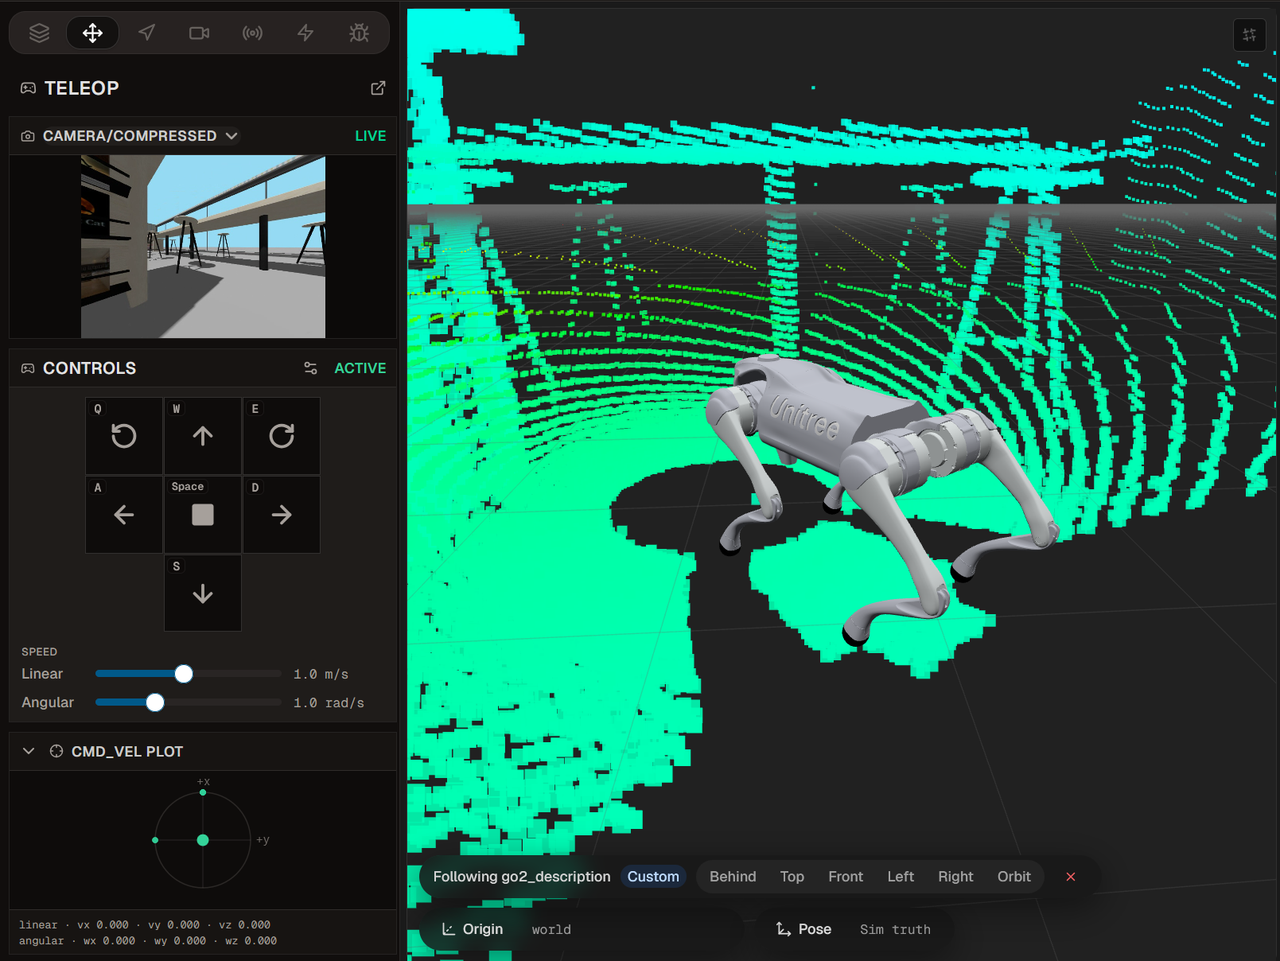Select the navigation arrow tool icon
1280x961 pixels.
[146, 33]
